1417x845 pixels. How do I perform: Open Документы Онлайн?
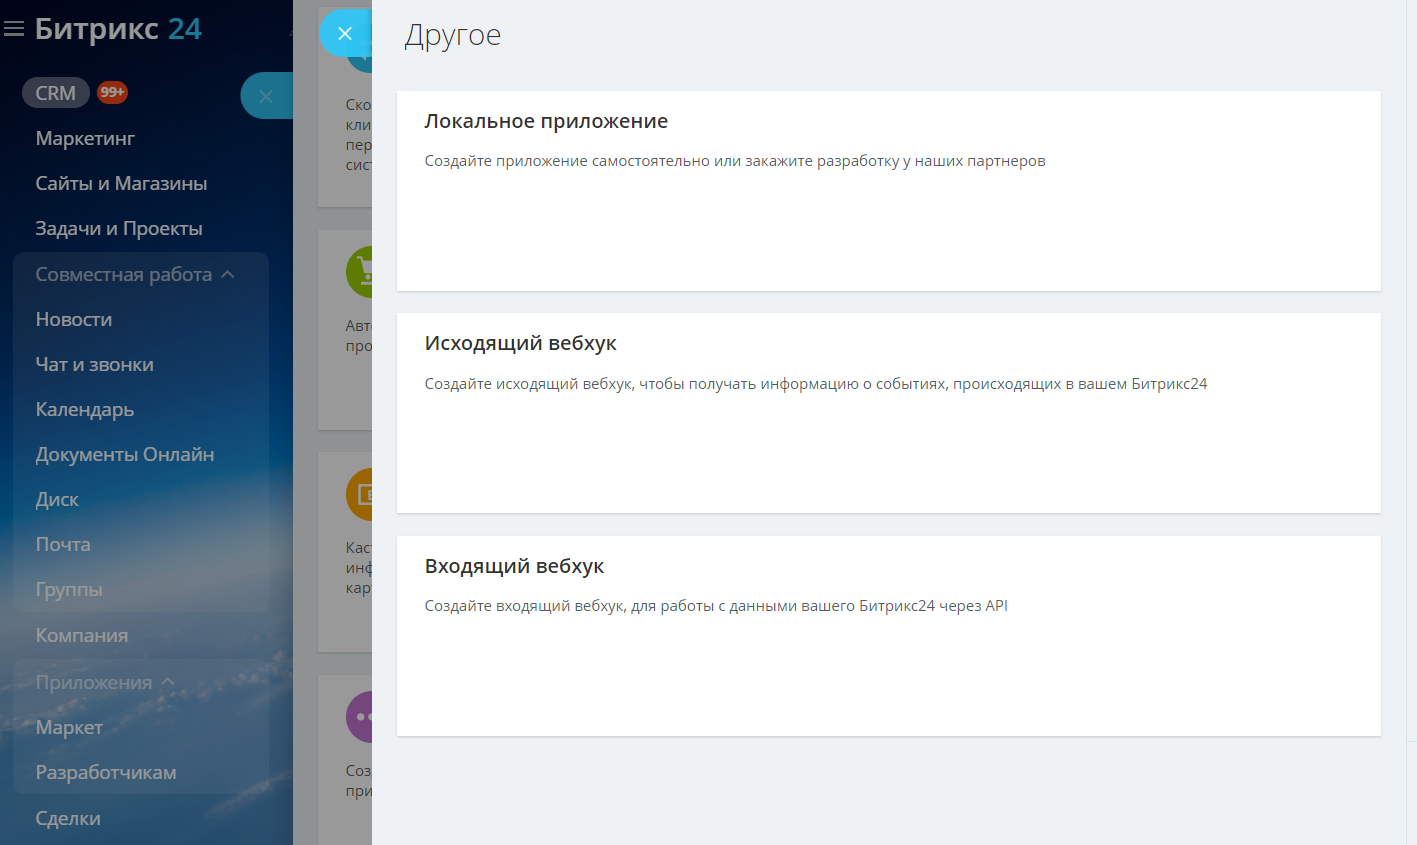coord(125,454)
